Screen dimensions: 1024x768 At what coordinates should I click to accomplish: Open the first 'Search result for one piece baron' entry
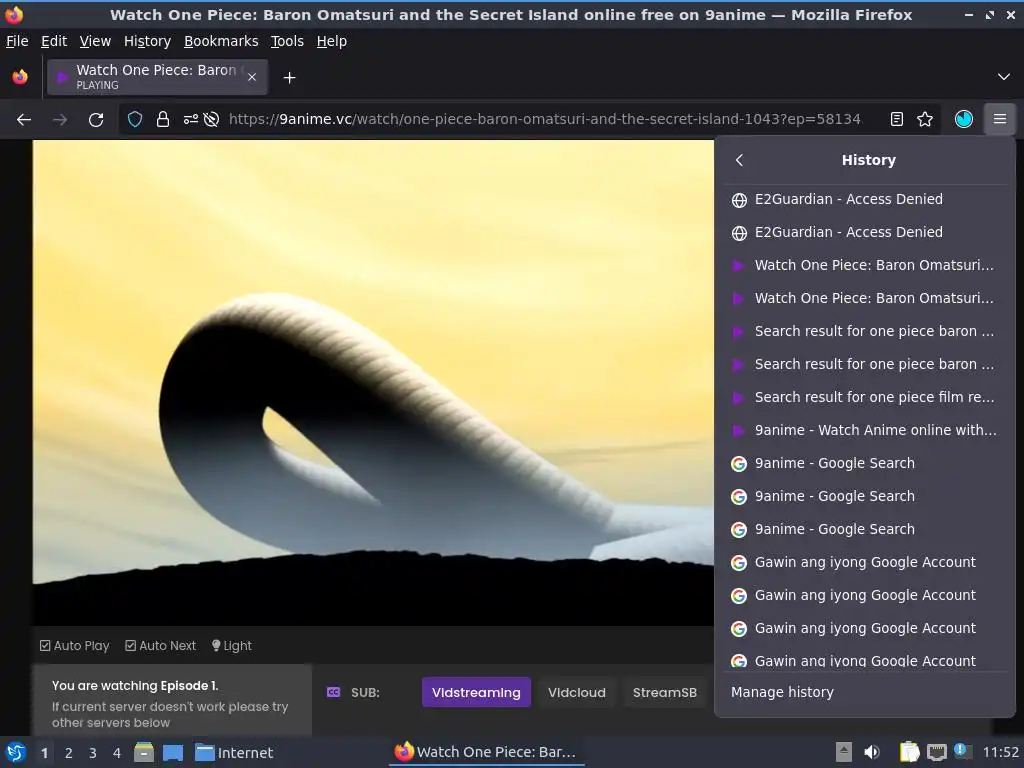click(865, 331)
